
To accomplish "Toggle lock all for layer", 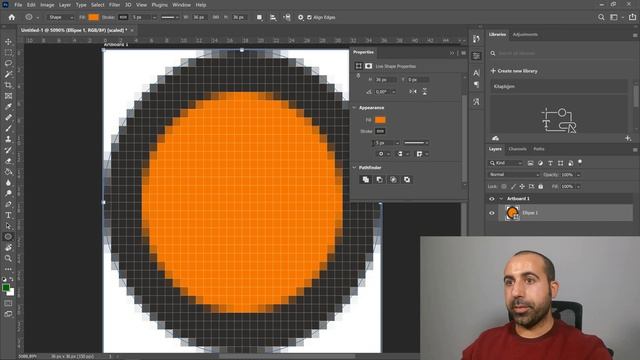I will click(x=540, y=187).
